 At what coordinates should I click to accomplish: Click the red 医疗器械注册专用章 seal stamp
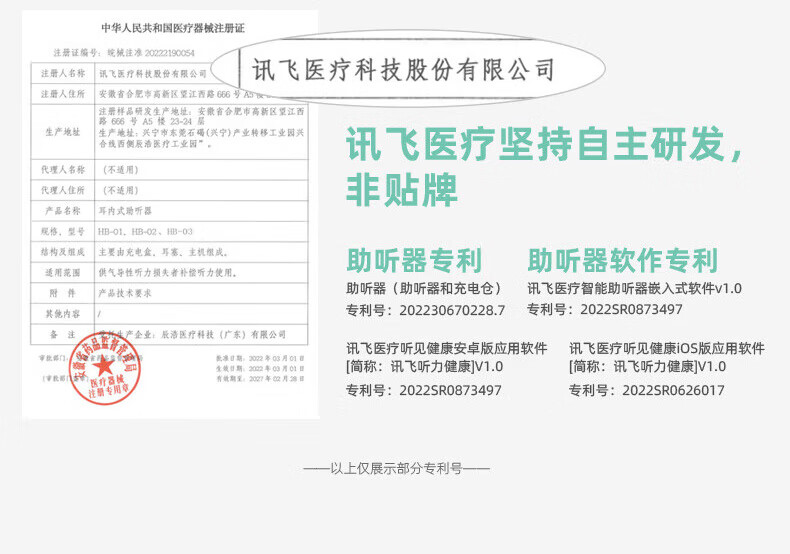(x=104, y=368)
